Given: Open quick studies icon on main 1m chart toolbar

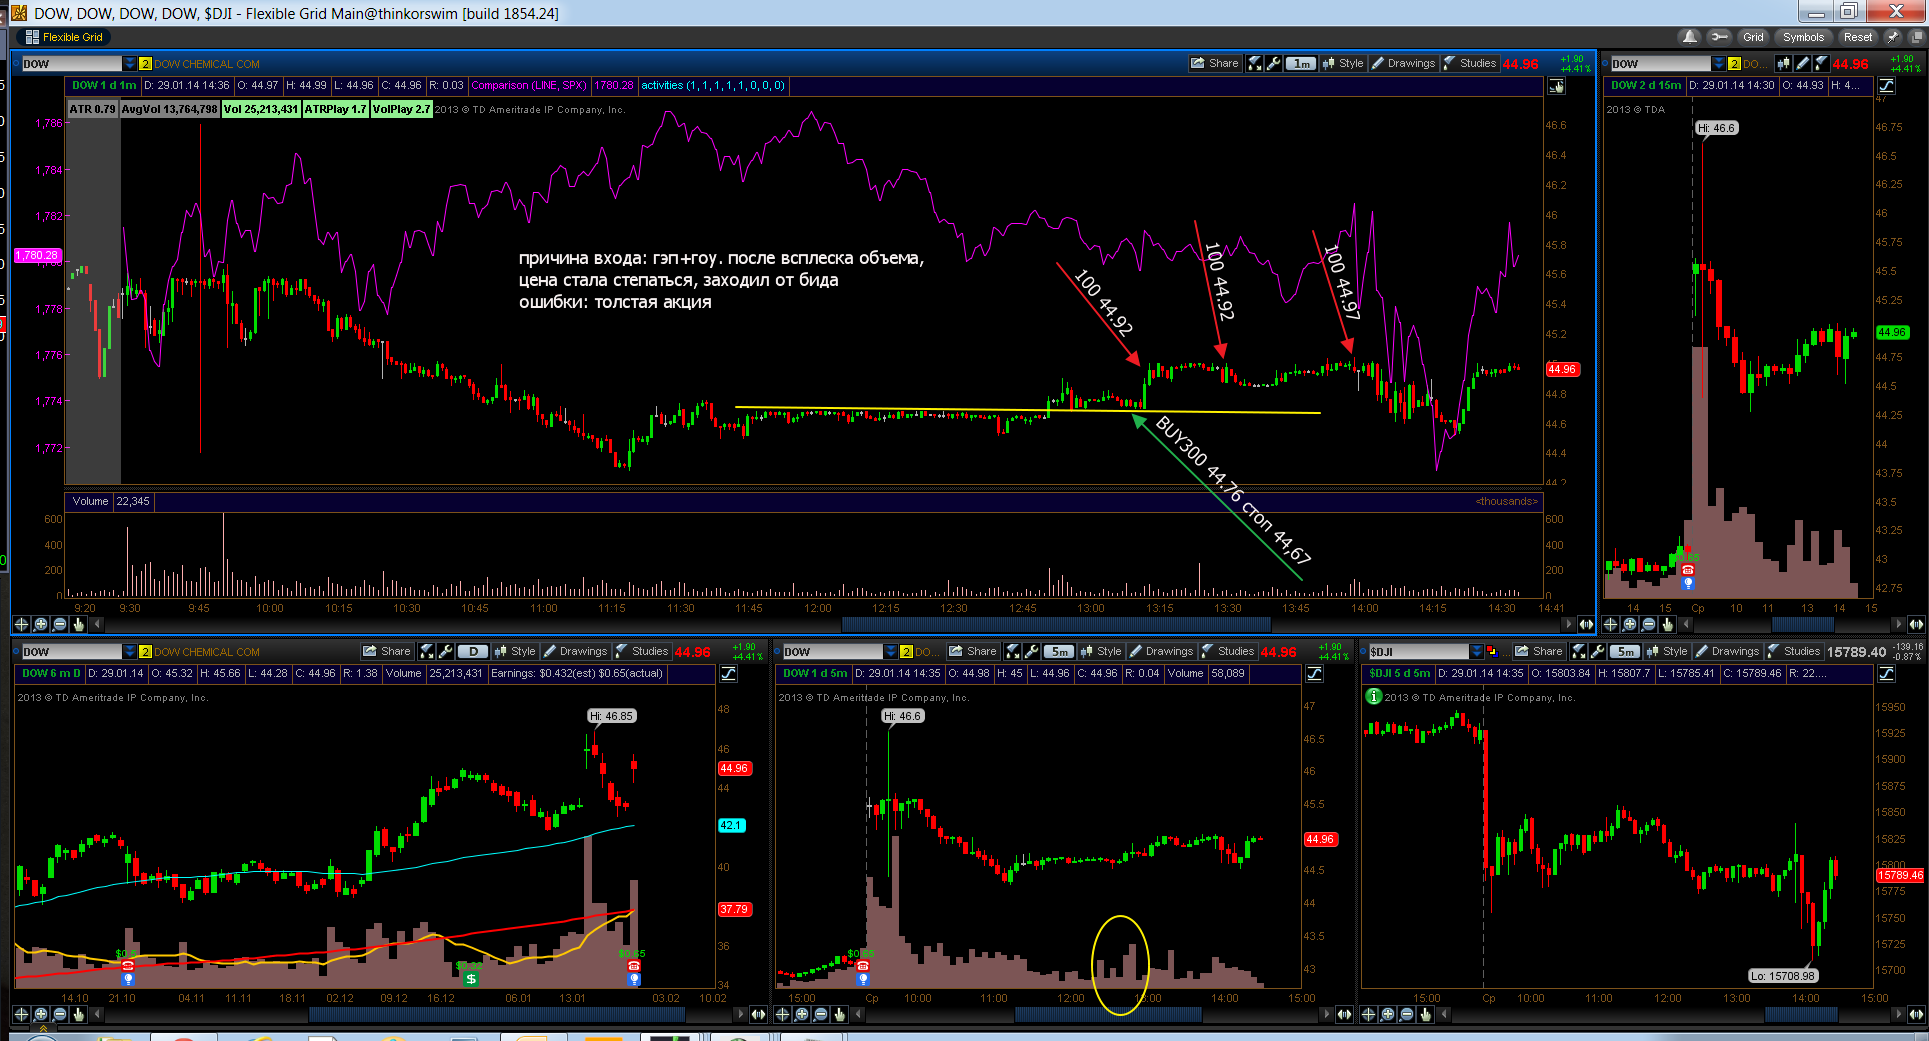Looking at the screenshot, I should pos(1255,63).
